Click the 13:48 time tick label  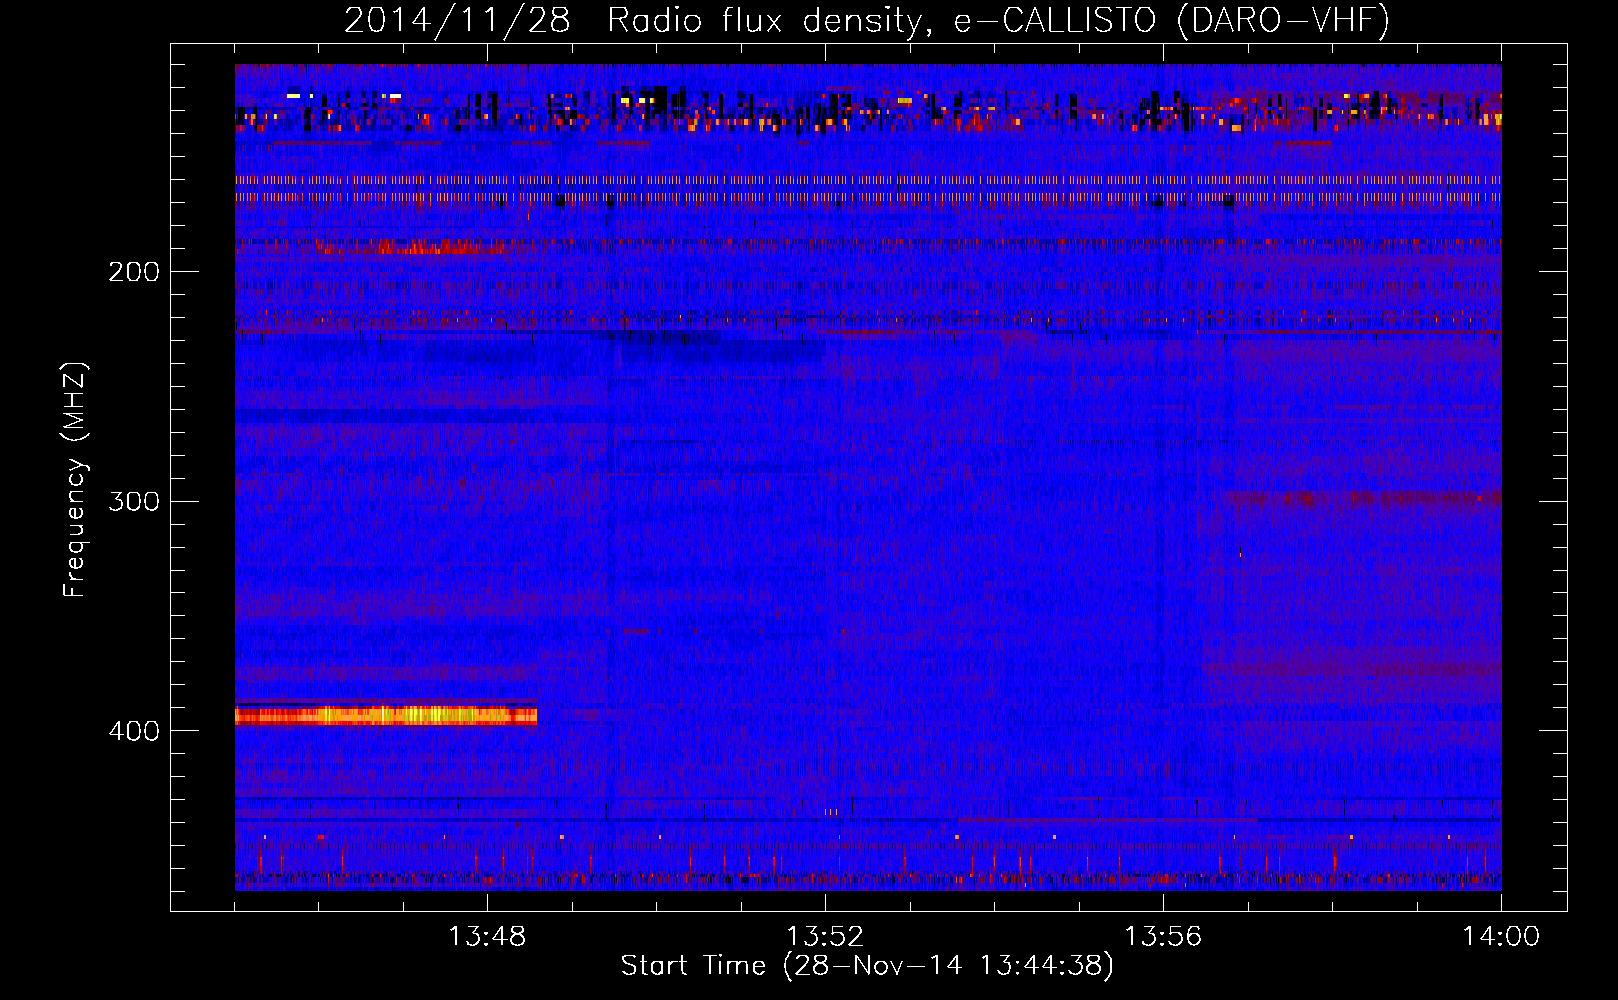487,937
